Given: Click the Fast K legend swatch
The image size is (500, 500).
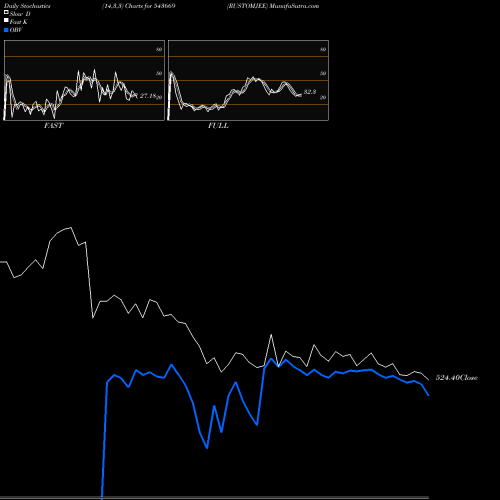Looking at the screenshot, I should pos(6,21).
